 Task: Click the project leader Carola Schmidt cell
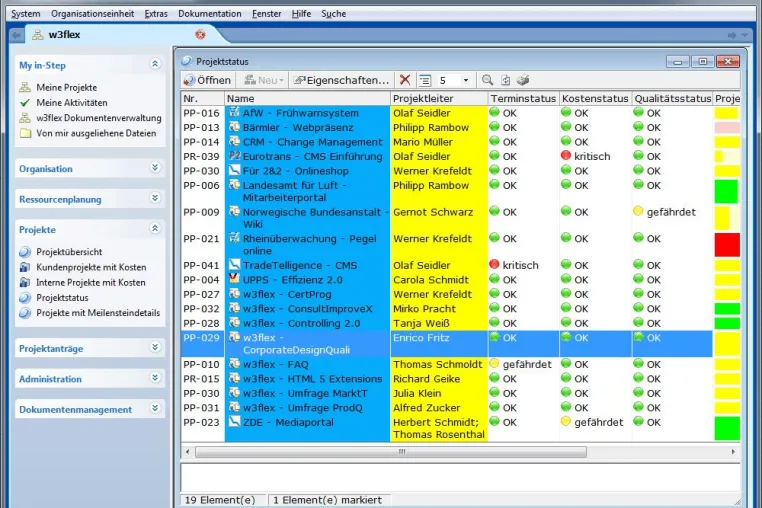click(439, 280)
